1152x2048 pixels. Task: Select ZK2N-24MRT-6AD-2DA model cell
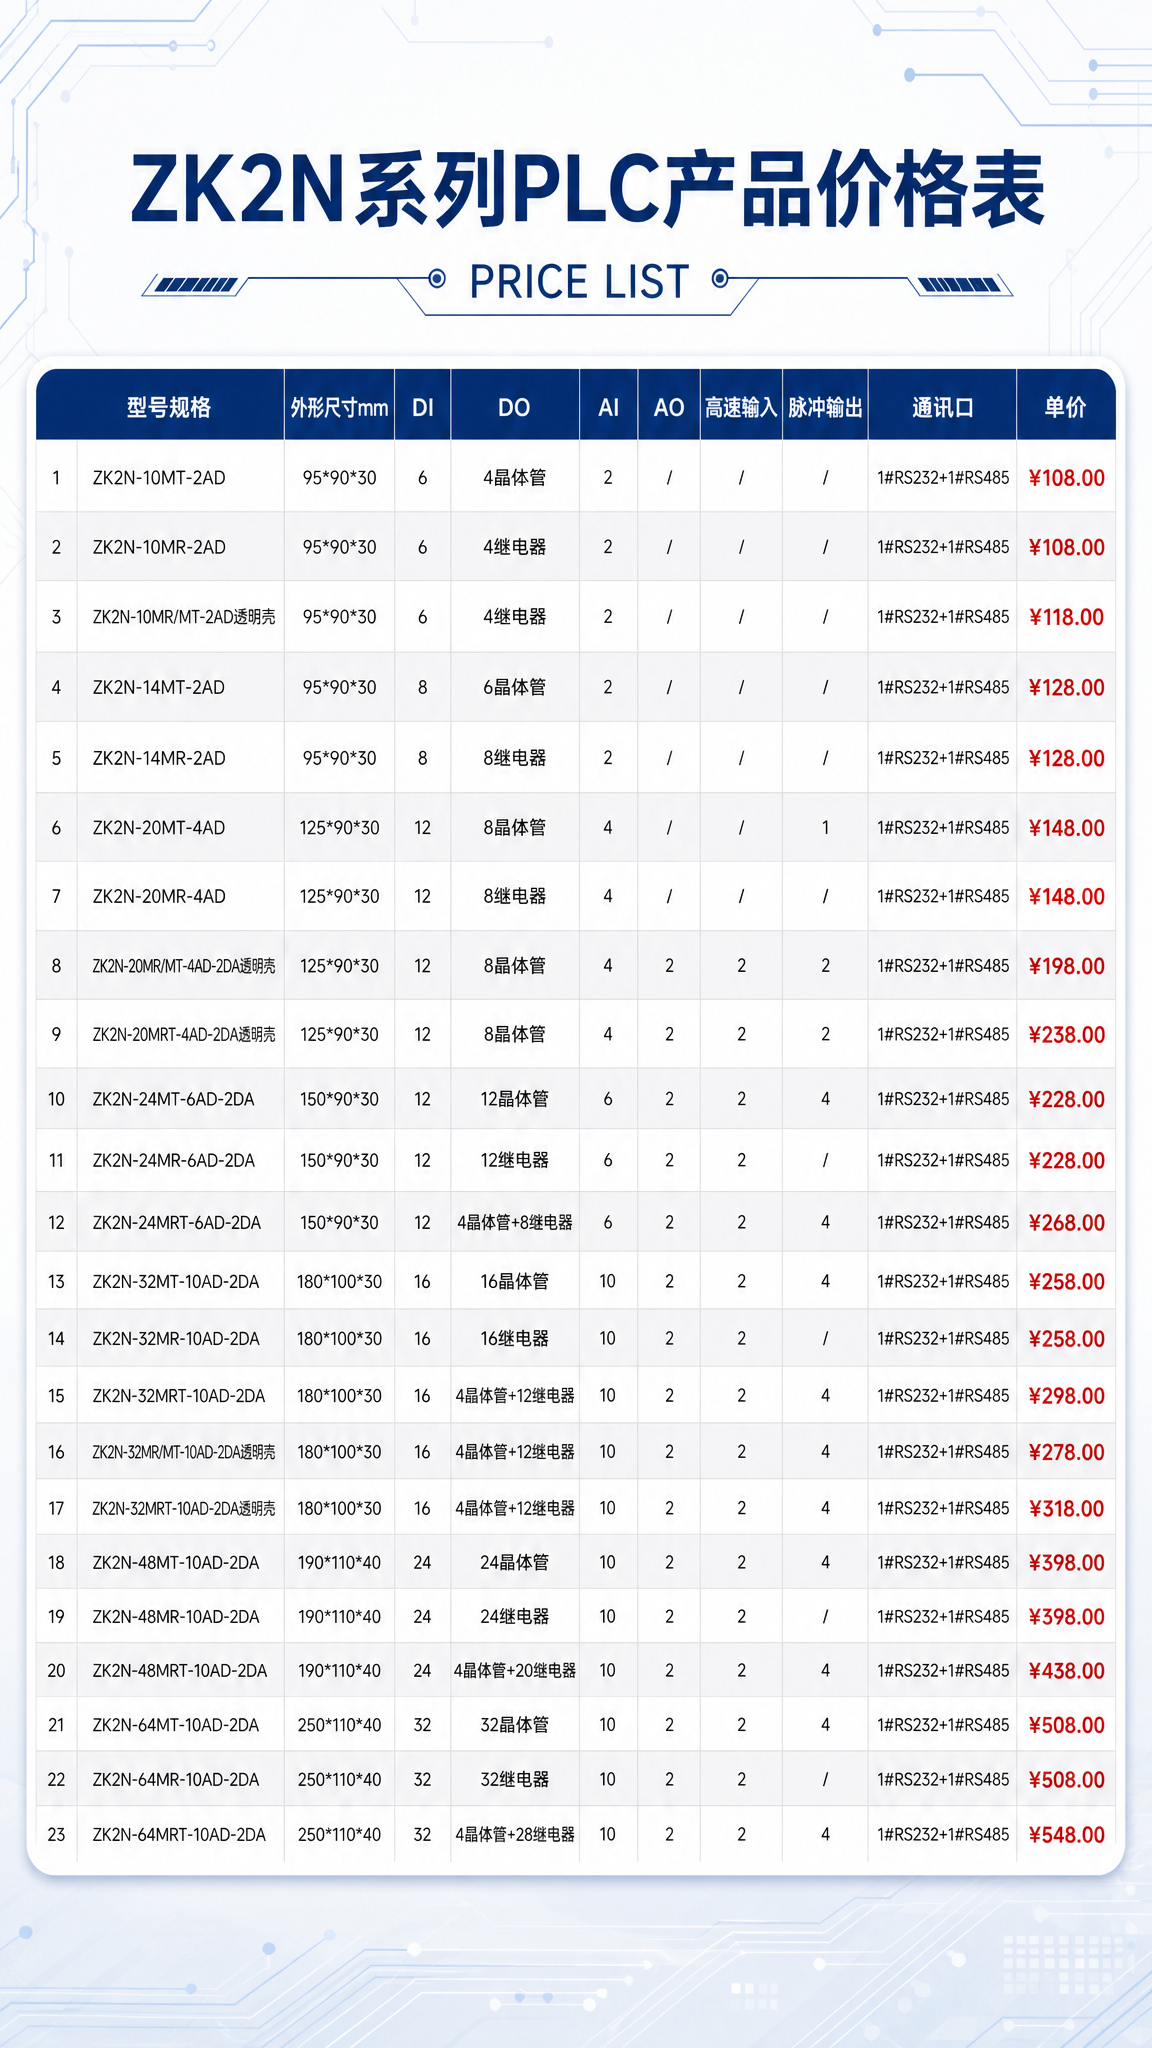[177, 1222]
